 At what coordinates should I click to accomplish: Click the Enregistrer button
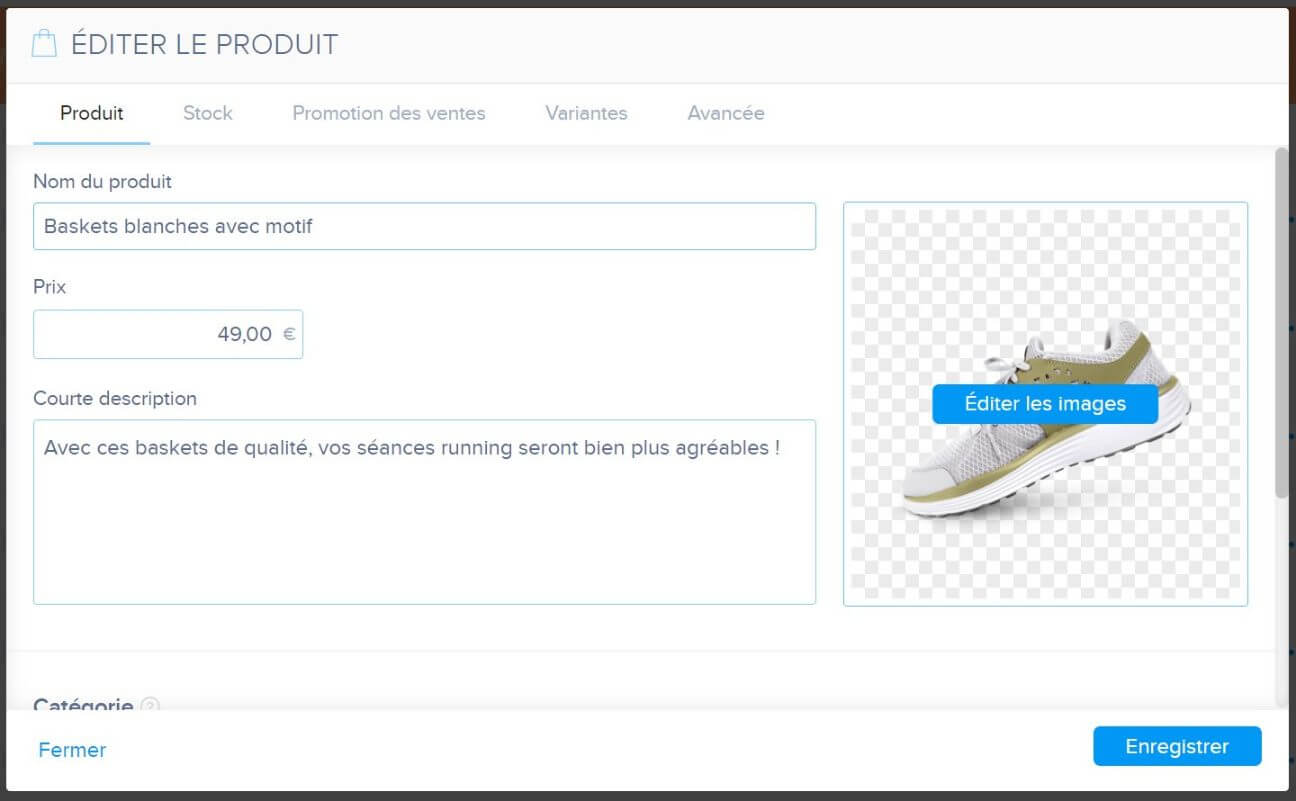(1177, 746)
